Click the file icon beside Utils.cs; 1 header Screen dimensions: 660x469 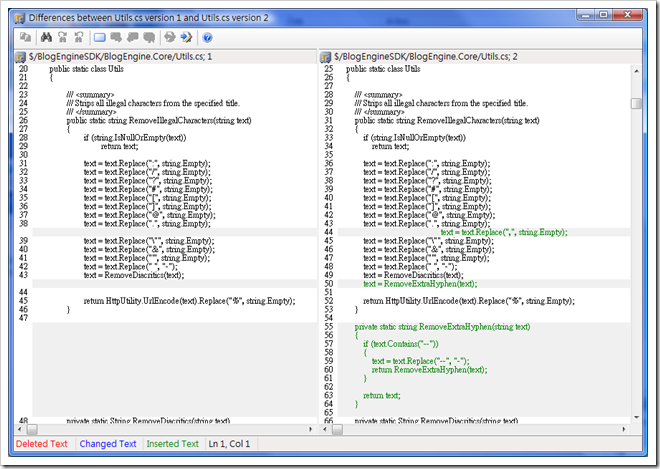coord(20,57)
